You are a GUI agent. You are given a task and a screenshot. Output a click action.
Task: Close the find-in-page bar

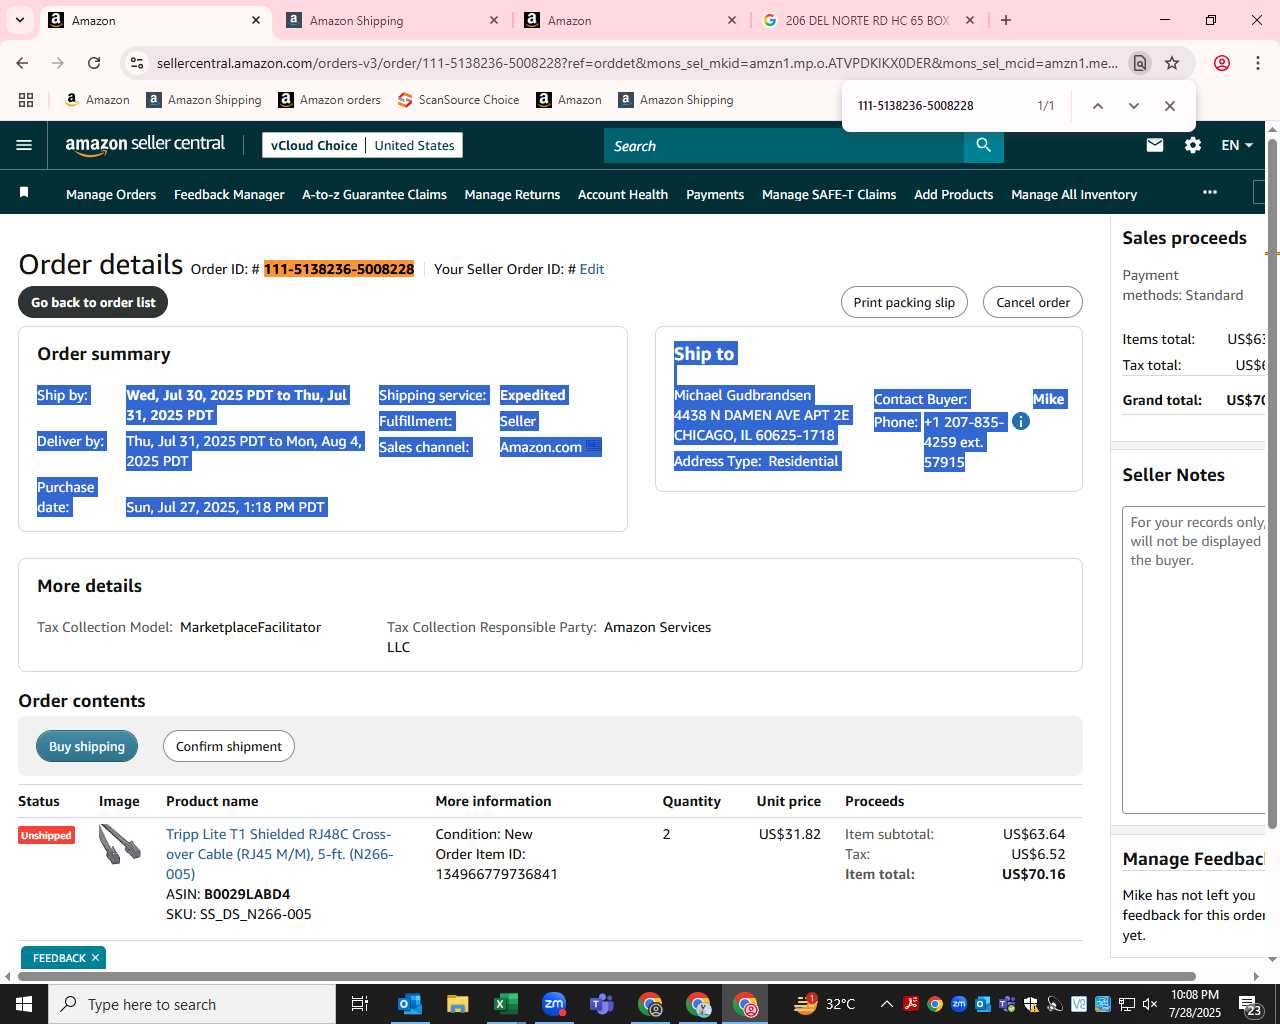[1169, 105]
